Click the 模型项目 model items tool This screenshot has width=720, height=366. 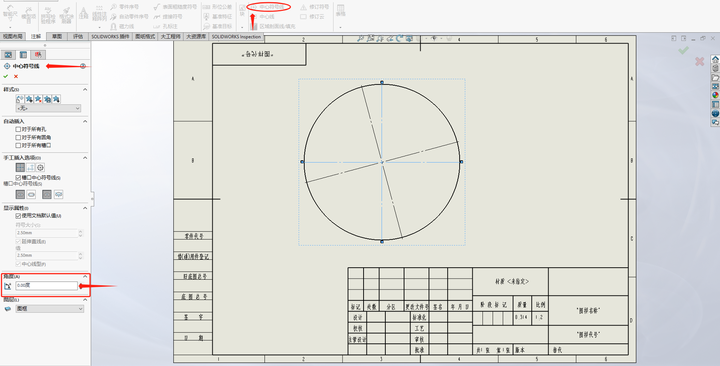(28, 14)
